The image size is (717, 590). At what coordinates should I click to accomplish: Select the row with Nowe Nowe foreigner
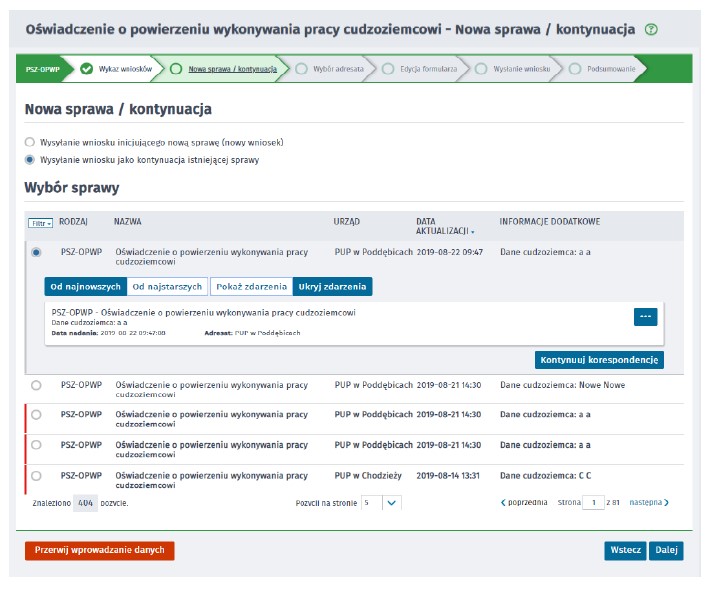point(37,385)
